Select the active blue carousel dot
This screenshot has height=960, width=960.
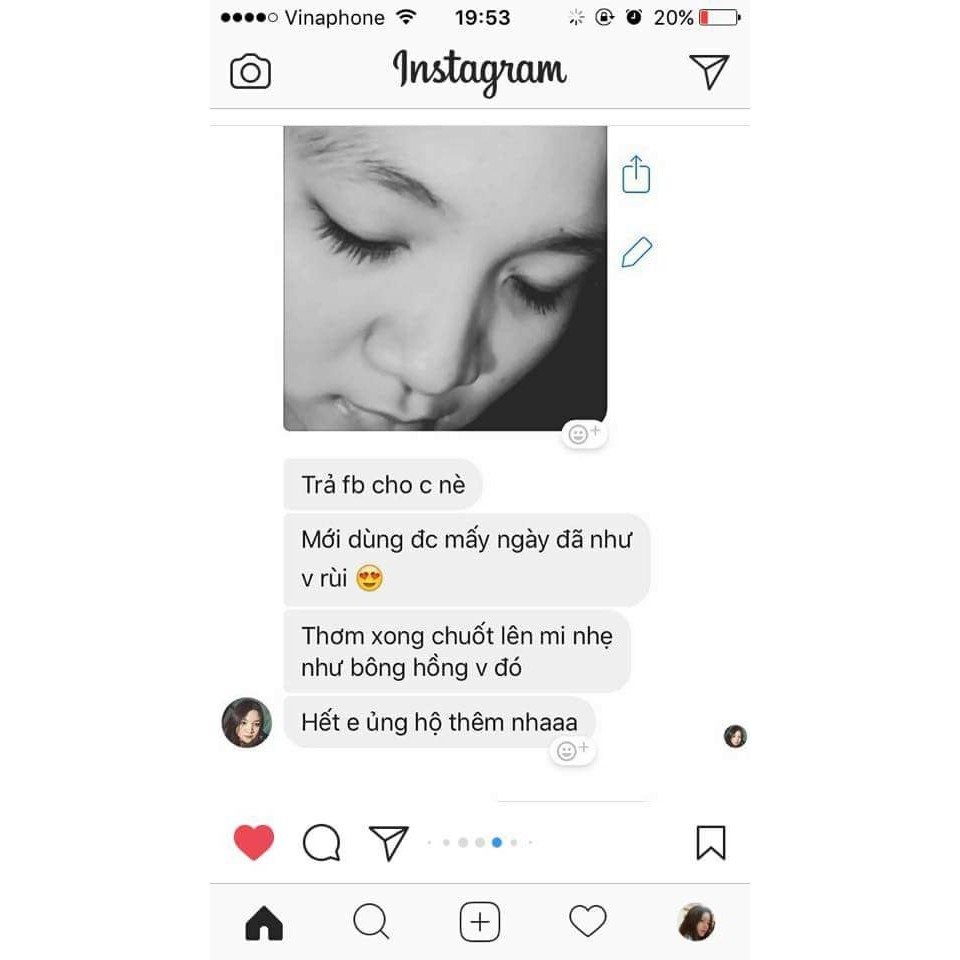tap(497, 842)
